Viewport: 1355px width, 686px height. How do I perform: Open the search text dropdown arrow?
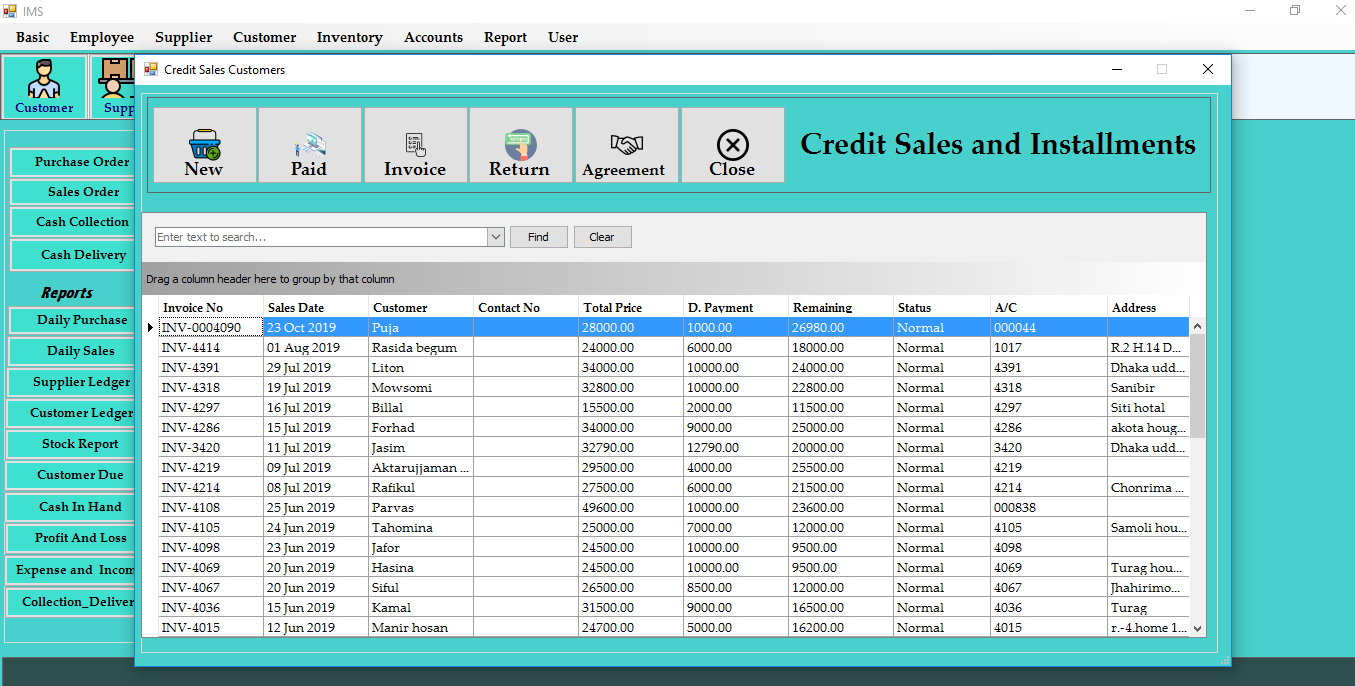point(496,236)
